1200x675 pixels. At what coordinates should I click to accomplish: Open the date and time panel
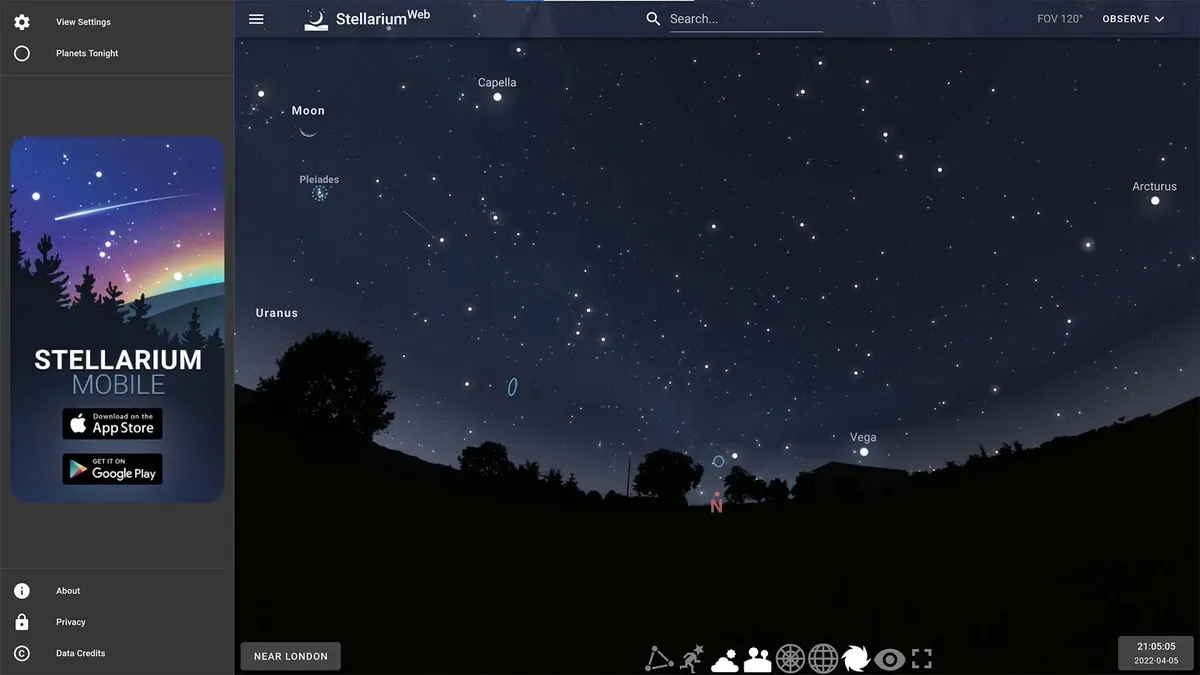(1156, 653)
